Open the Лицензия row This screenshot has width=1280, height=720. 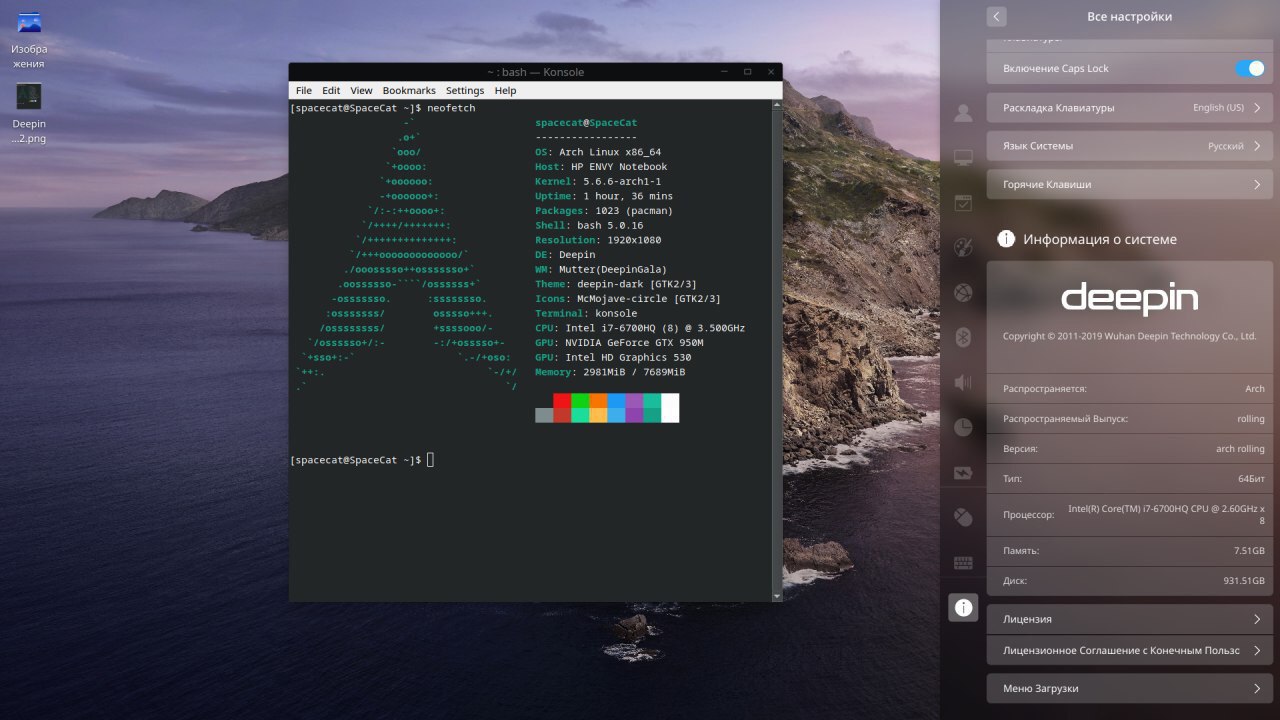[x=1130, y=619]
